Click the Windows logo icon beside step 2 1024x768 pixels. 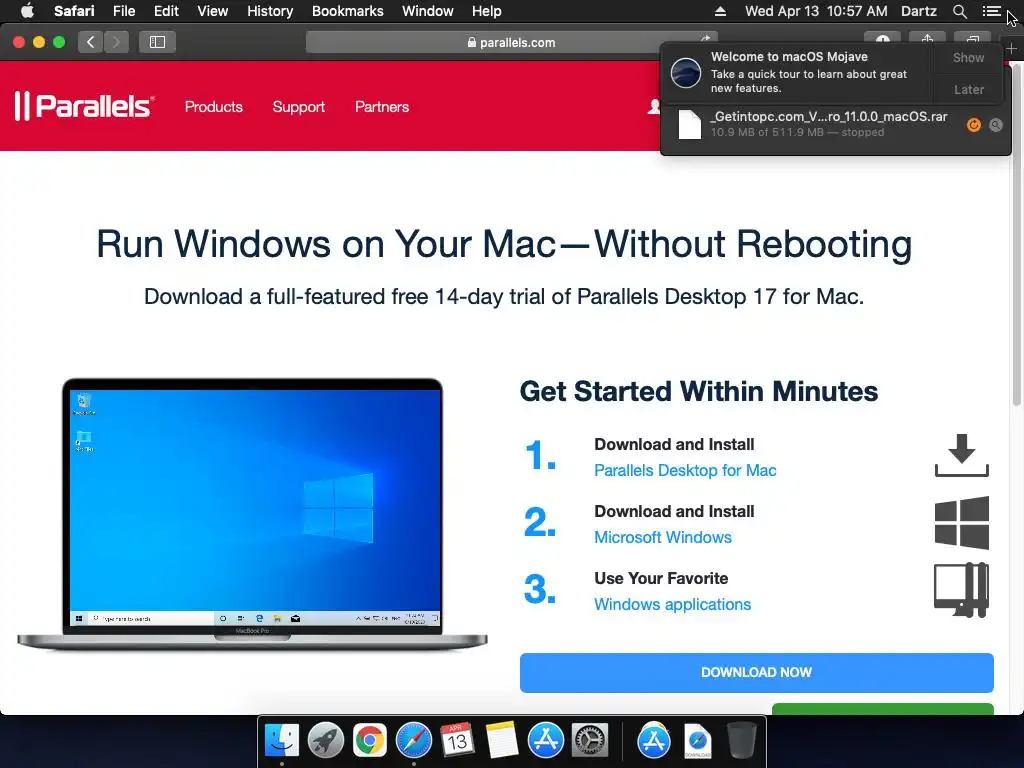tap(961, 522)
